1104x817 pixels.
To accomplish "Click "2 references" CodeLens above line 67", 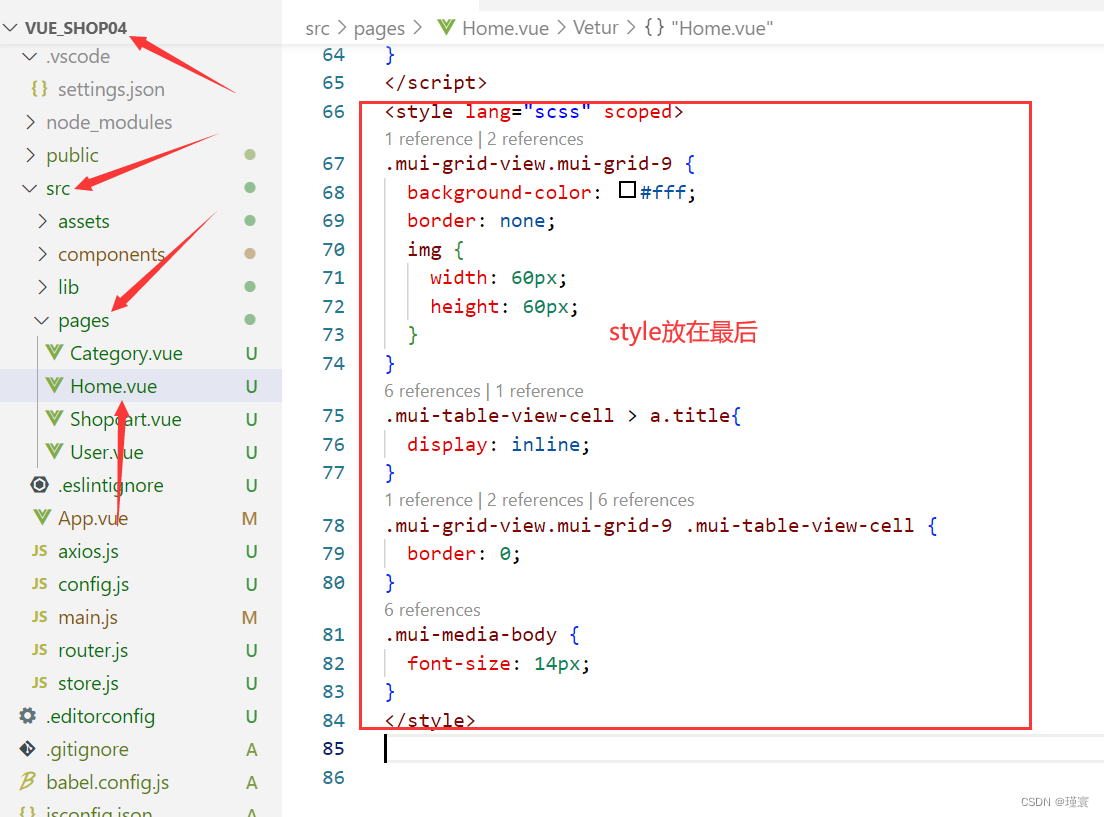I will (535, 139).
